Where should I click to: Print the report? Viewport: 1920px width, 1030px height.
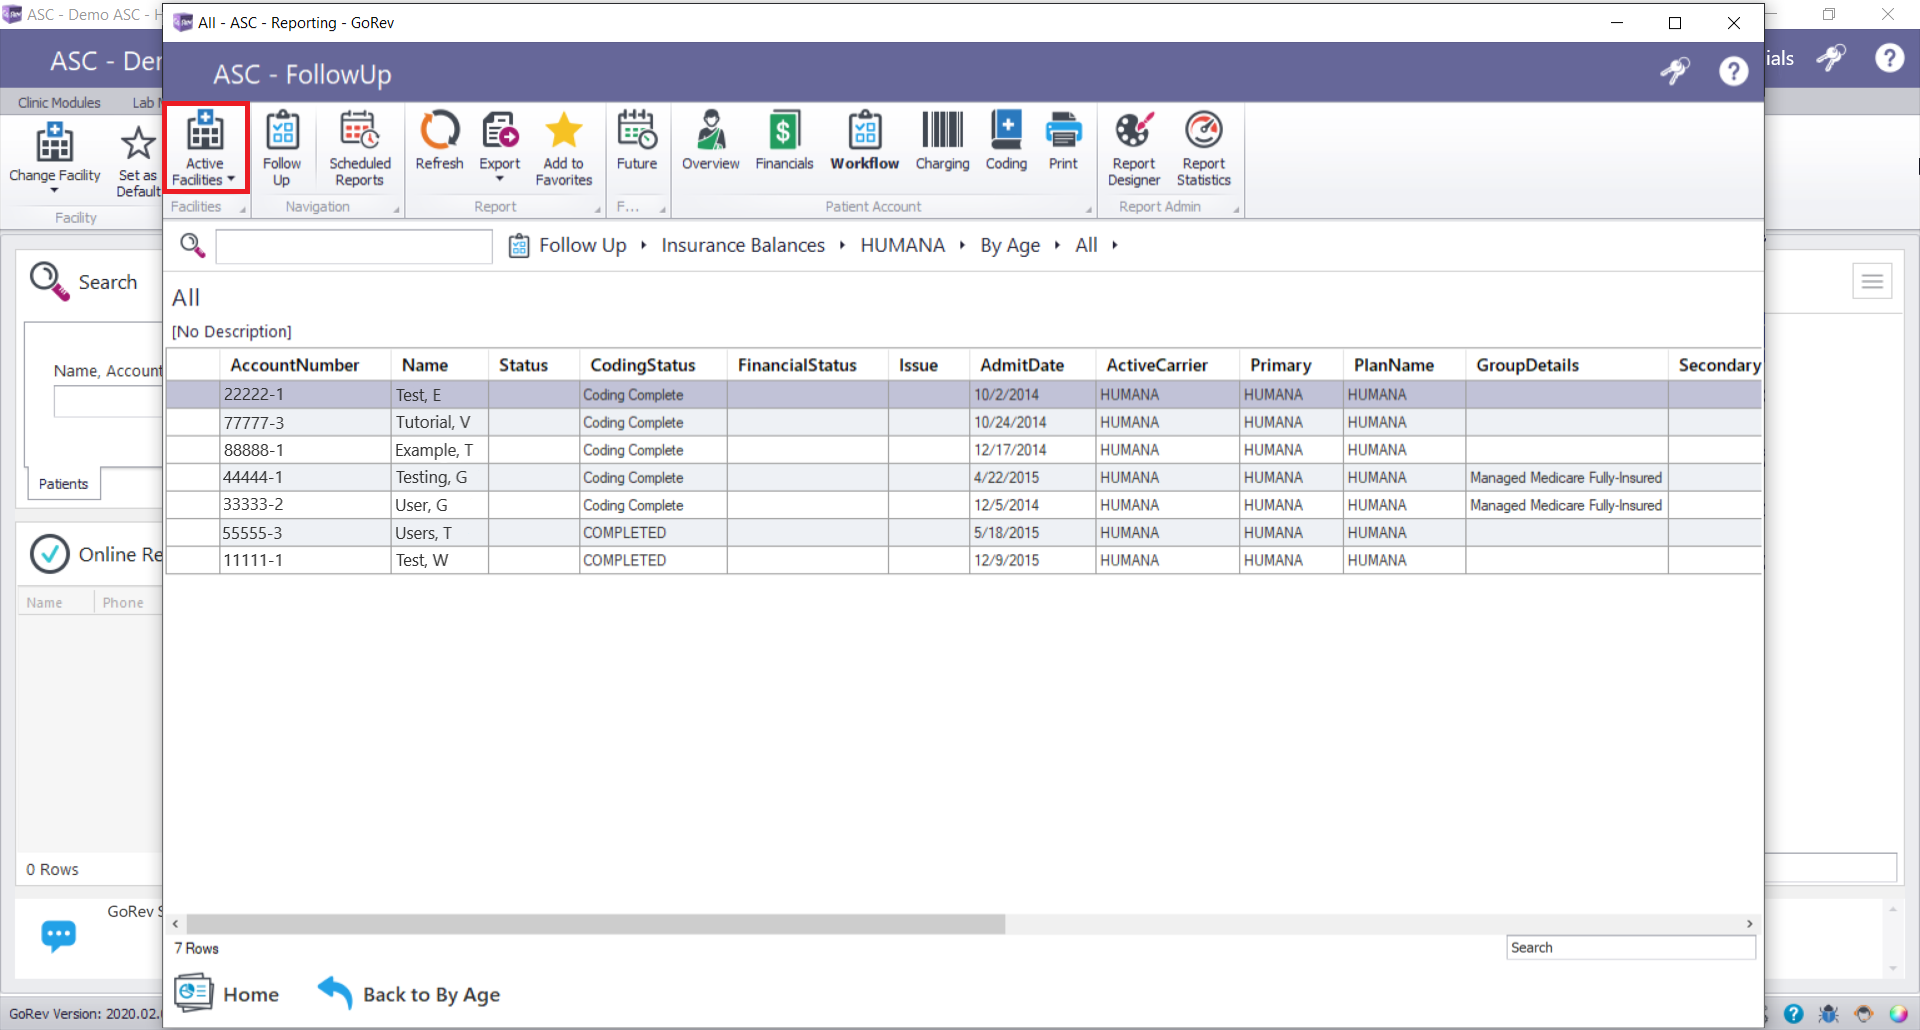pos(1063,141)
